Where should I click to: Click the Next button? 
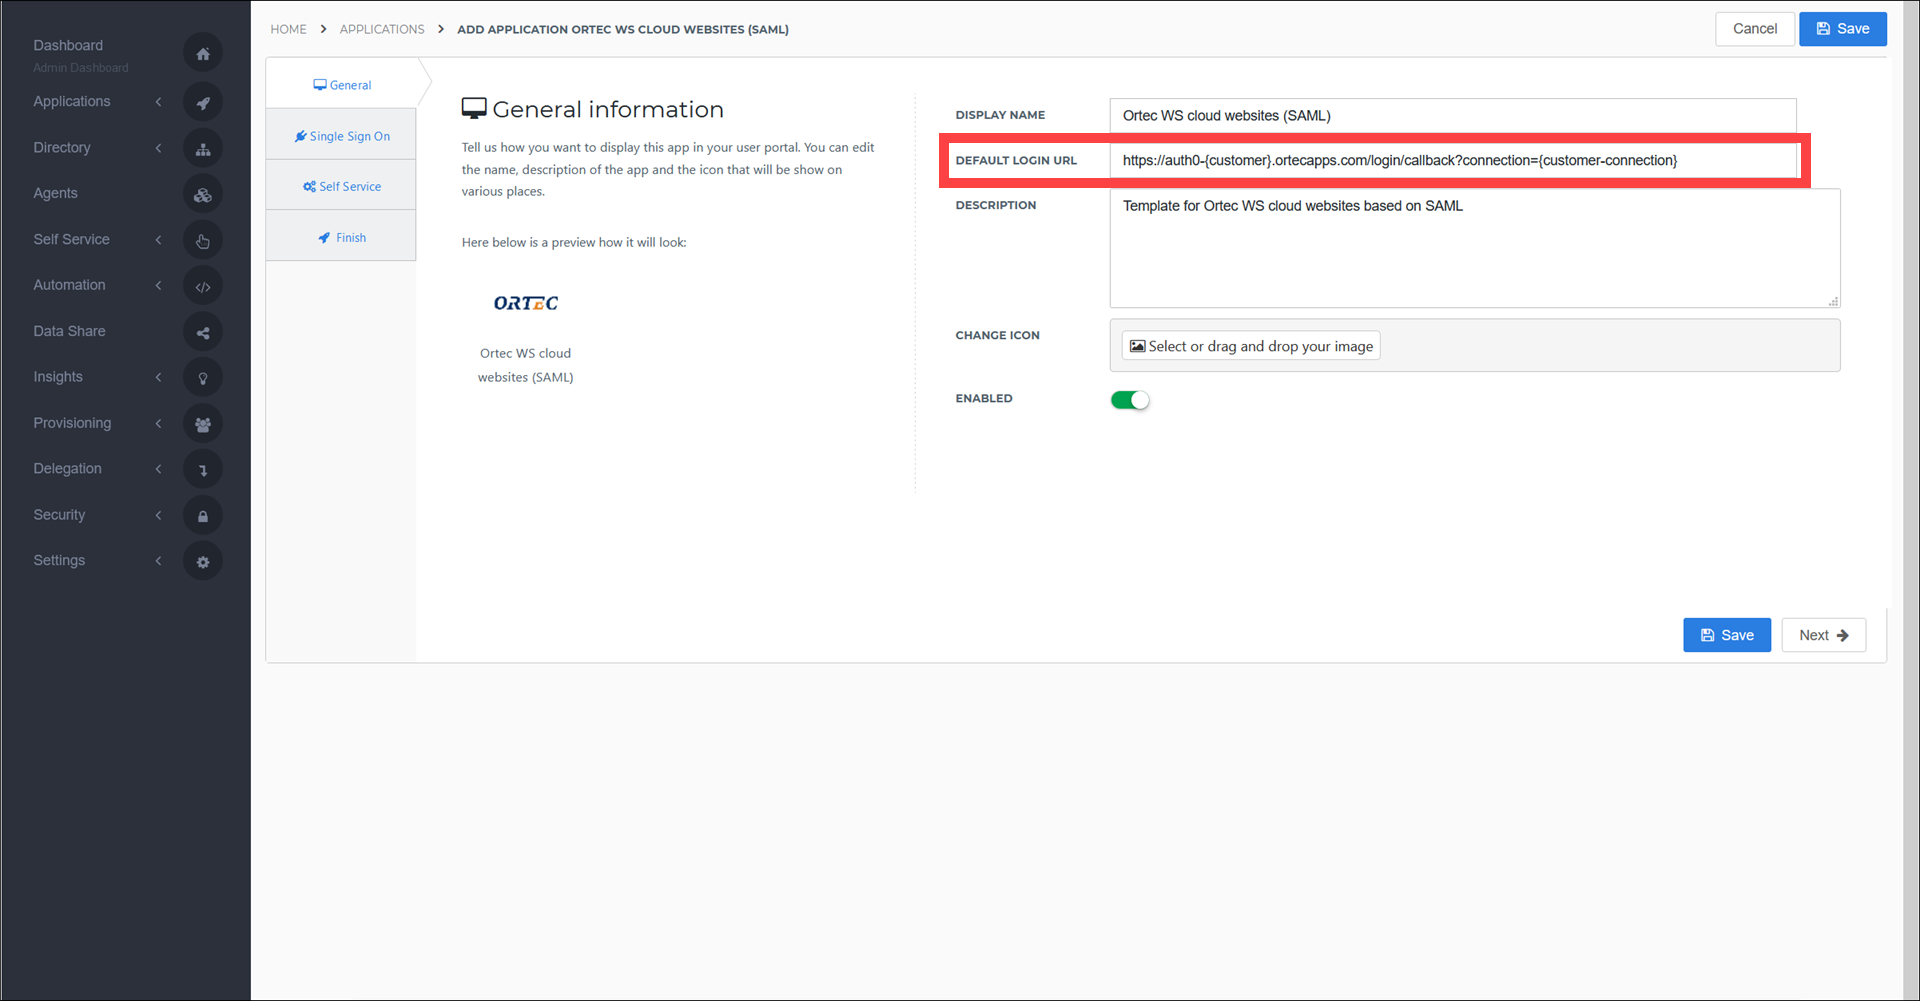click(1824, 635)
